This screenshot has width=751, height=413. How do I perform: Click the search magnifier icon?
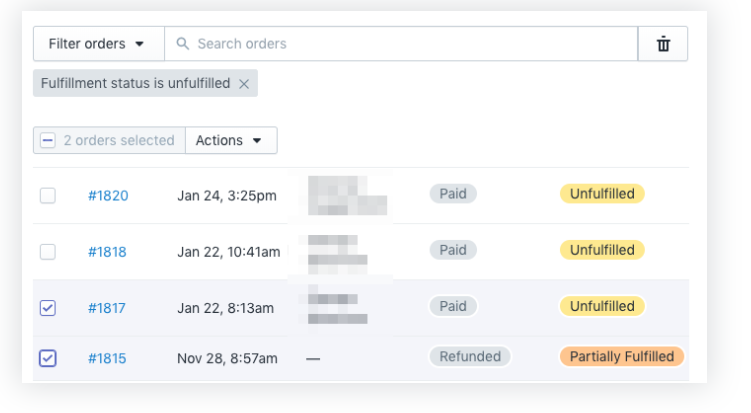[183, 44]
